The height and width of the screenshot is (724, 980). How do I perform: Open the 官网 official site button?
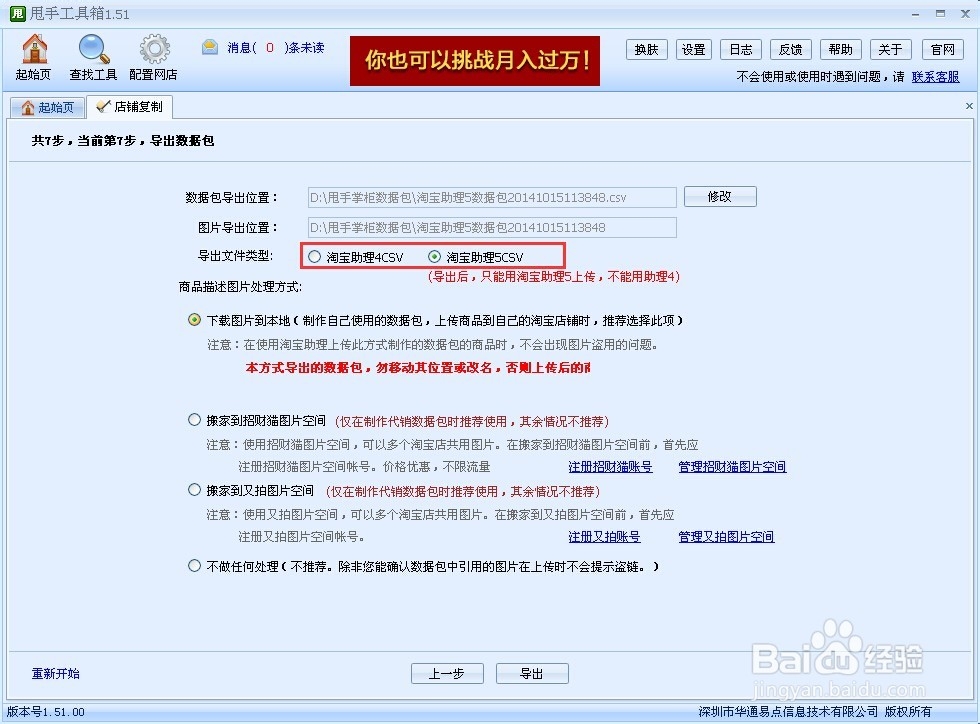pyautogui.click(x=942, y=49)
